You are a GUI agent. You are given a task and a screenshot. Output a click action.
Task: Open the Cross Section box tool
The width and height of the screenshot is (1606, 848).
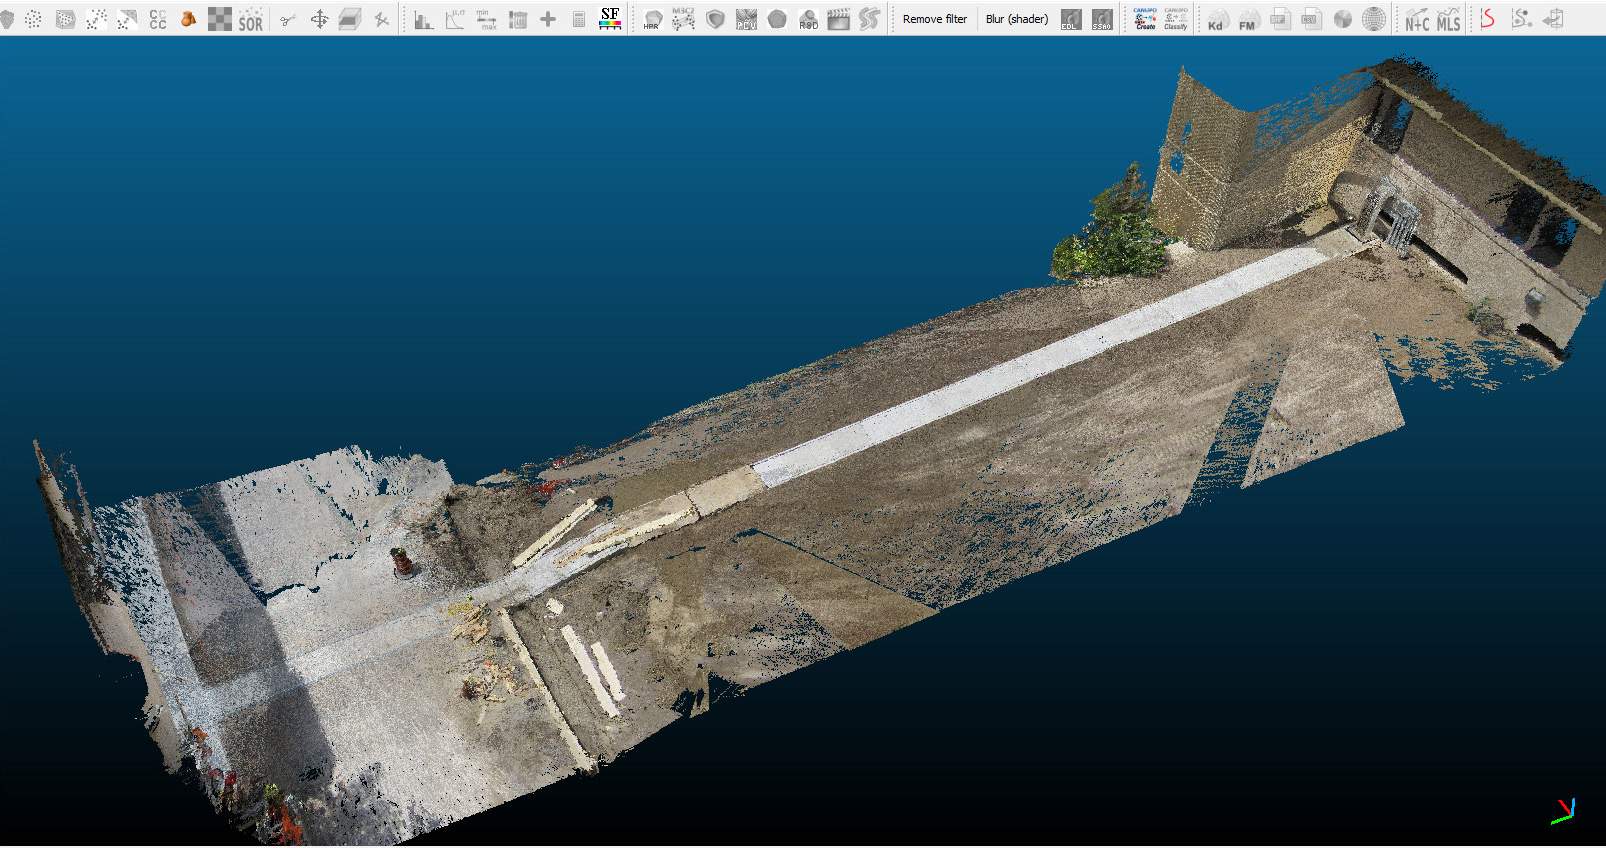click(x=350, y=19)
